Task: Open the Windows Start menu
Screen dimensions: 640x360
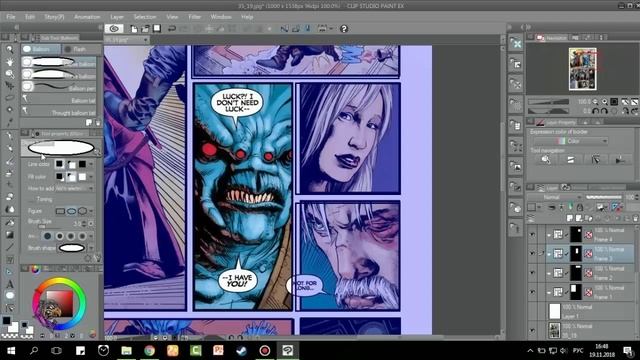Action: [11, 350]
